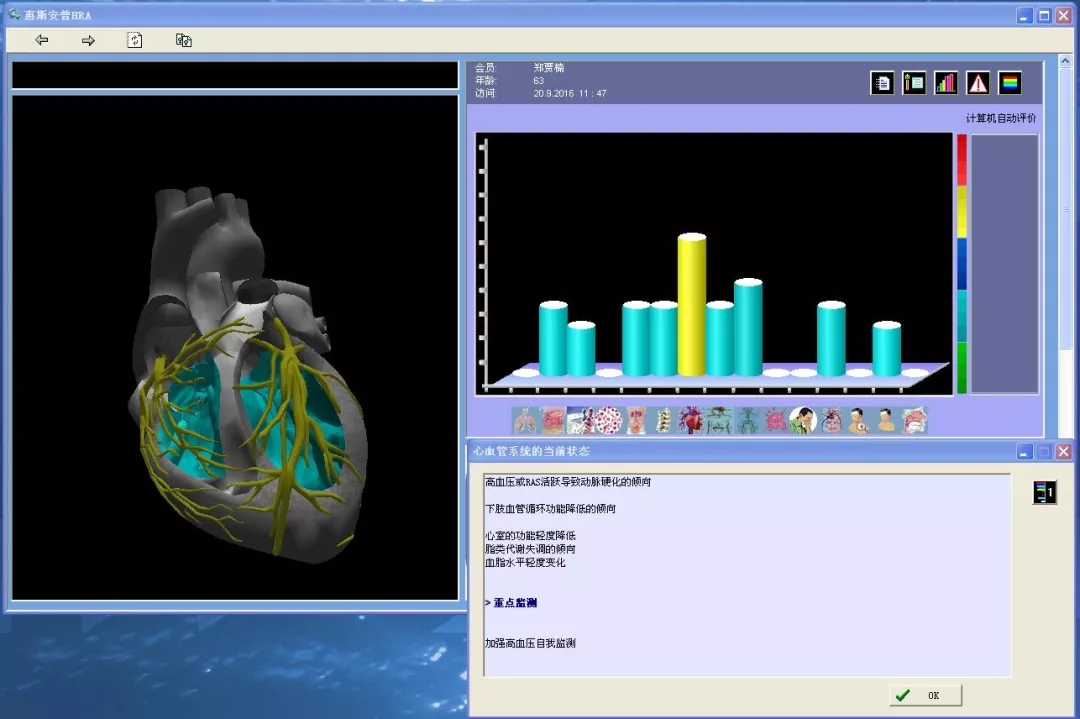Click the refresh page toolbar icon

135,40
